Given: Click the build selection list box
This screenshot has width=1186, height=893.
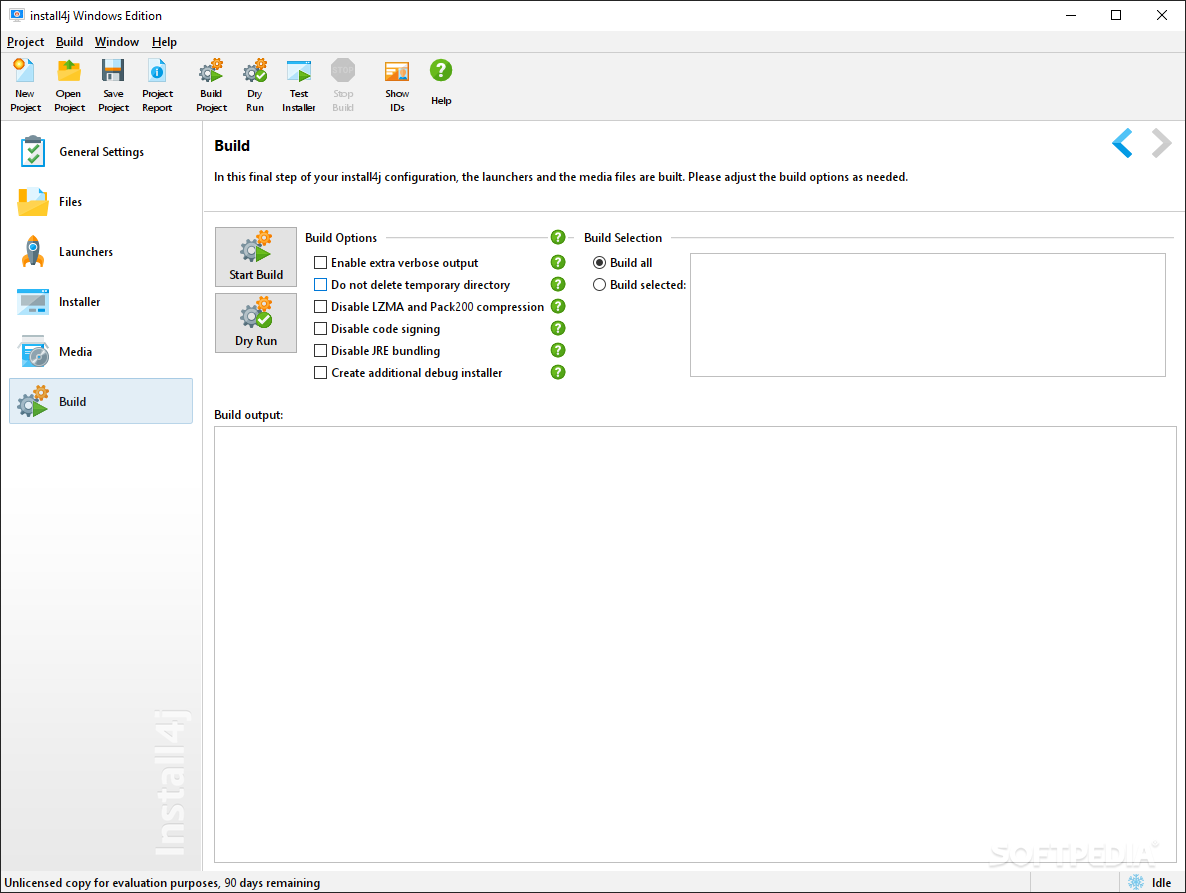Looking at the screenshot, I should (x=927, y=315).
